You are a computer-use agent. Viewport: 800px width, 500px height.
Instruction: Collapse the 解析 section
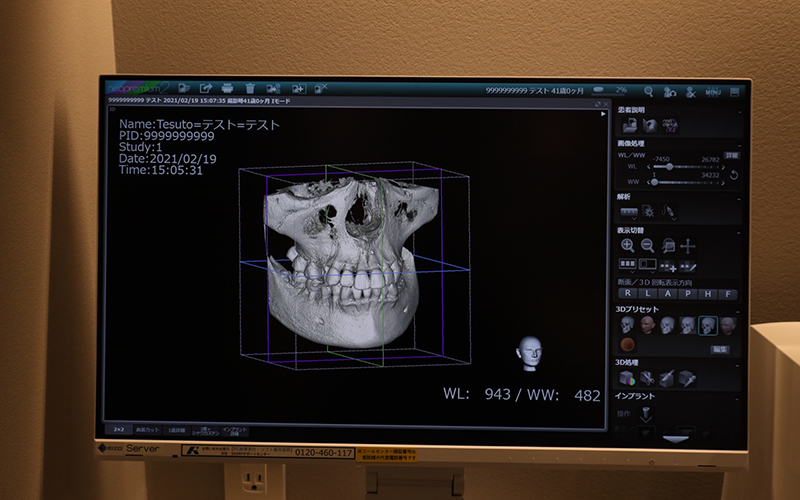click(739, 197)
